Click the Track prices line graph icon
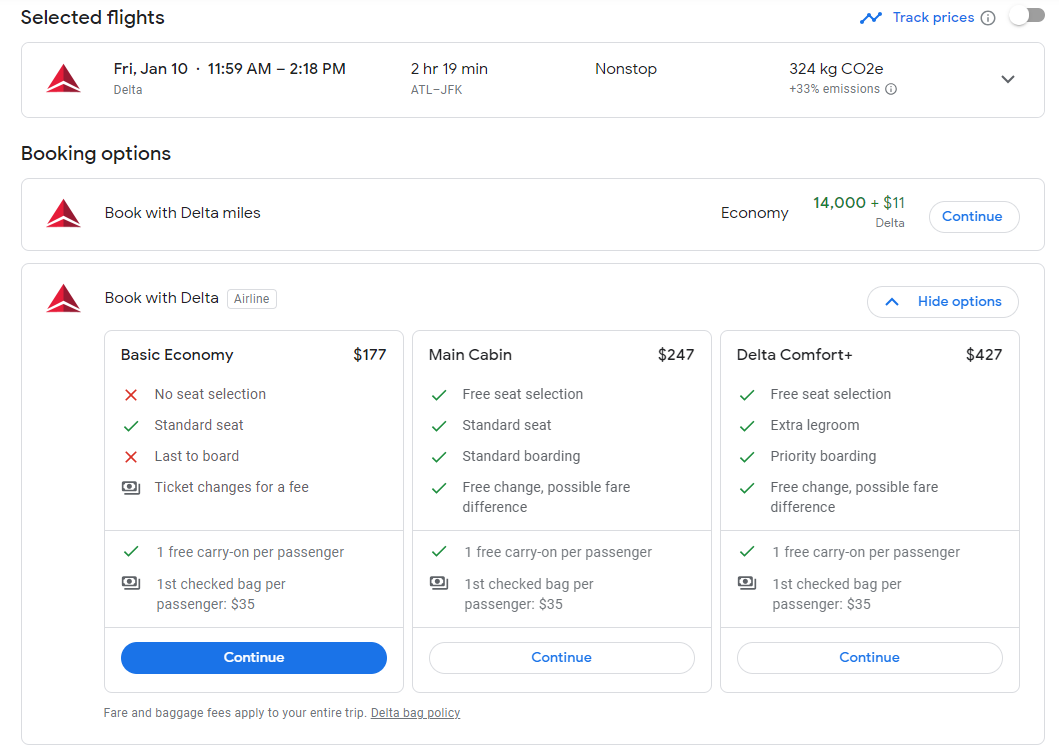Screen dimensions: 1059x748 tap(869, 17)
